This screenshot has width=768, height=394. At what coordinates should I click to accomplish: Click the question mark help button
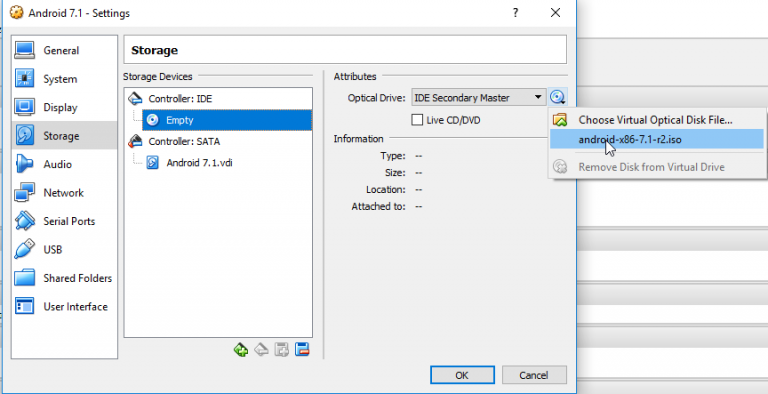click(x=515, y=13)
